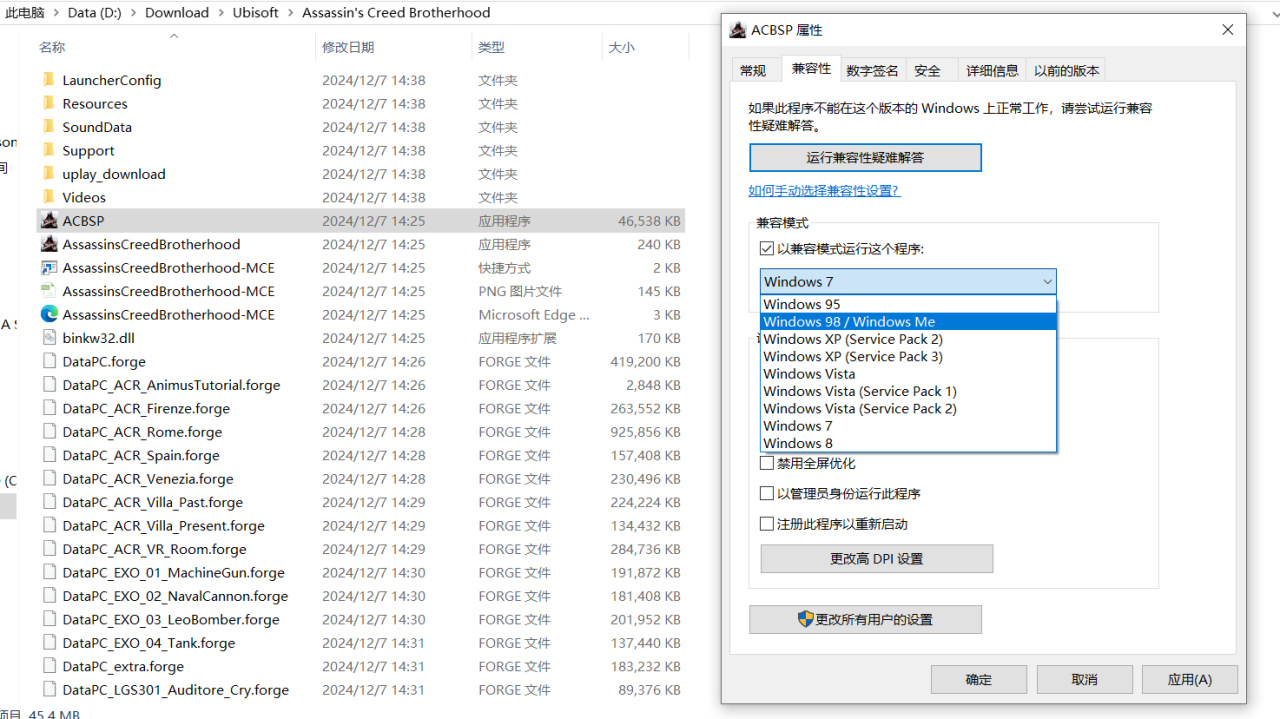Viewport: 1280px width, 719px height.
Task: Click the DataPC_ACR_AnimusTutorial.forge file icon
Action: 48,385
